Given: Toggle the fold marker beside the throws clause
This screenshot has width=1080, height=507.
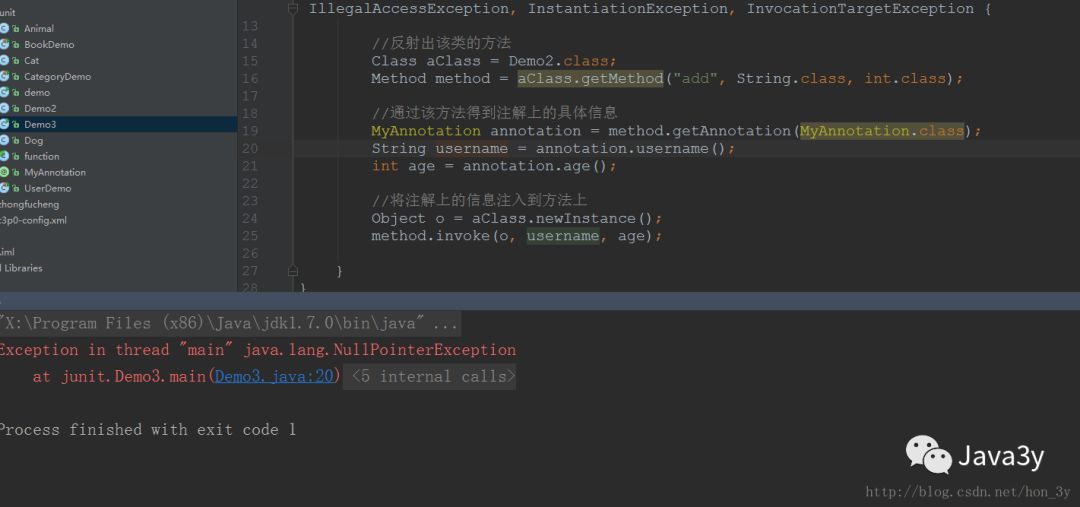Looking at the screenshot, I should 293,8.
